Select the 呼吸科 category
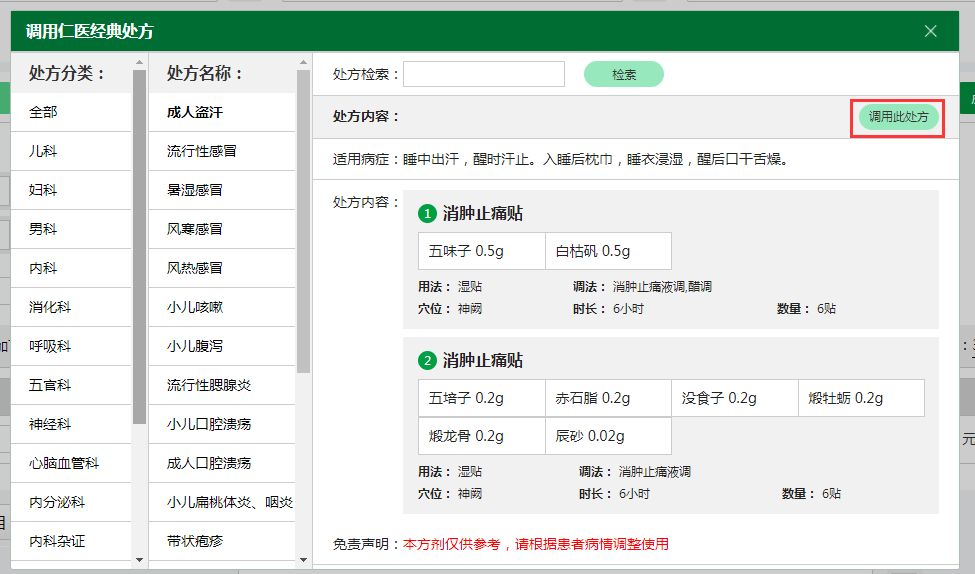The image size is (975, 574). pos(50,346)
